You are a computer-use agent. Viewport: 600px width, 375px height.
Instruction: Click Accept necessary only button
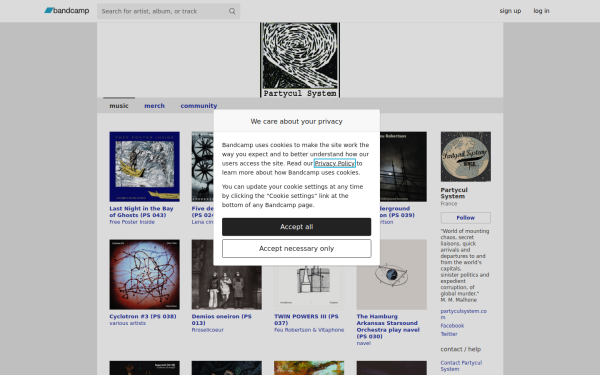pos(297,249)
